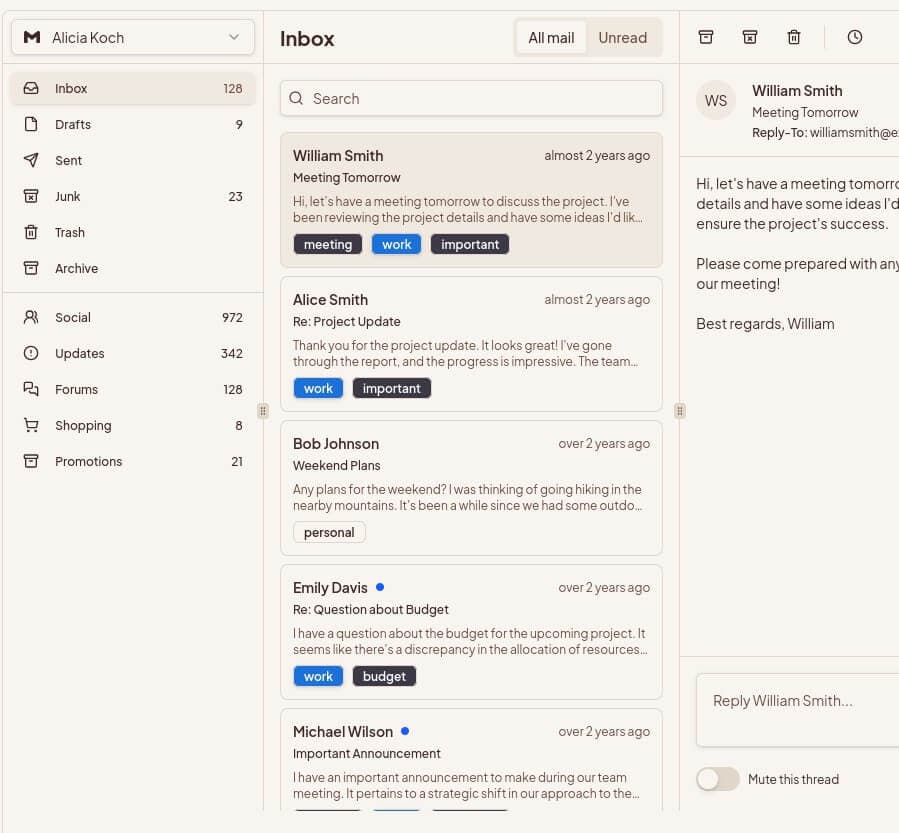Snooze the email using the clock icon
This screenshot has width=899, height=833.
coord(854,37)
